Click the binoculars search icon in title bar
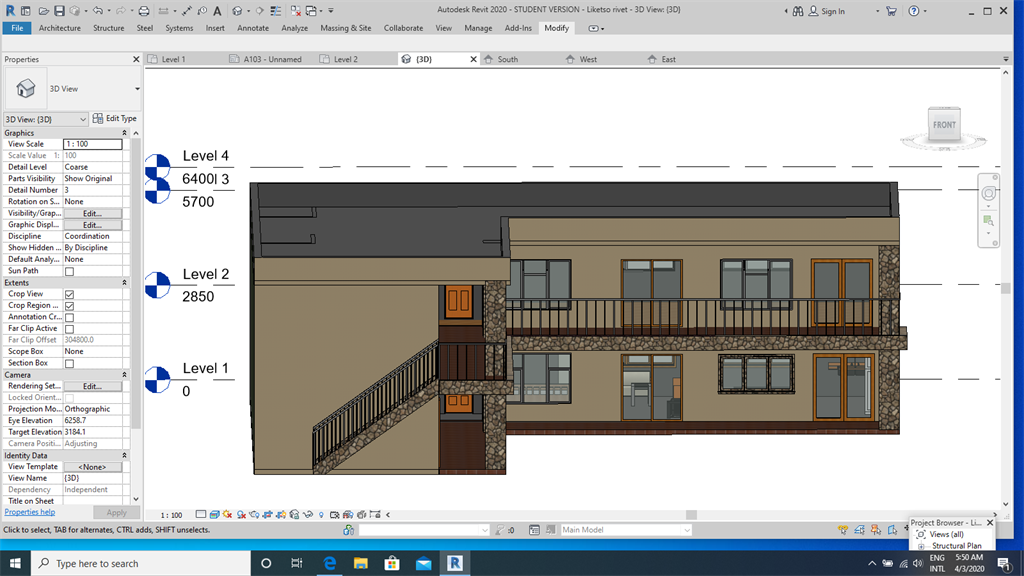Screen dimensions: 1024x576 click(x=796, y=11)
